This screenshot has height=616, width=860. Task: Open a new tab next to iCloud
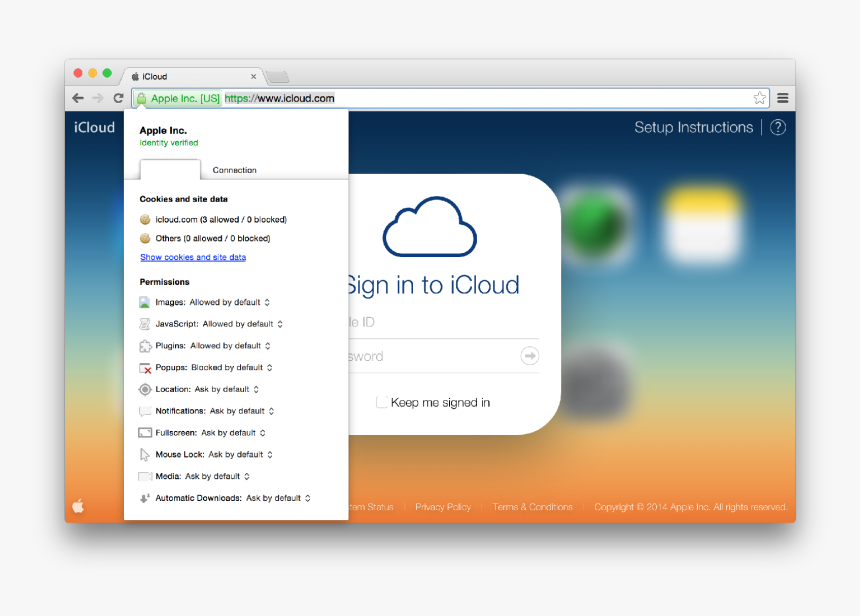tap(278, 76)
